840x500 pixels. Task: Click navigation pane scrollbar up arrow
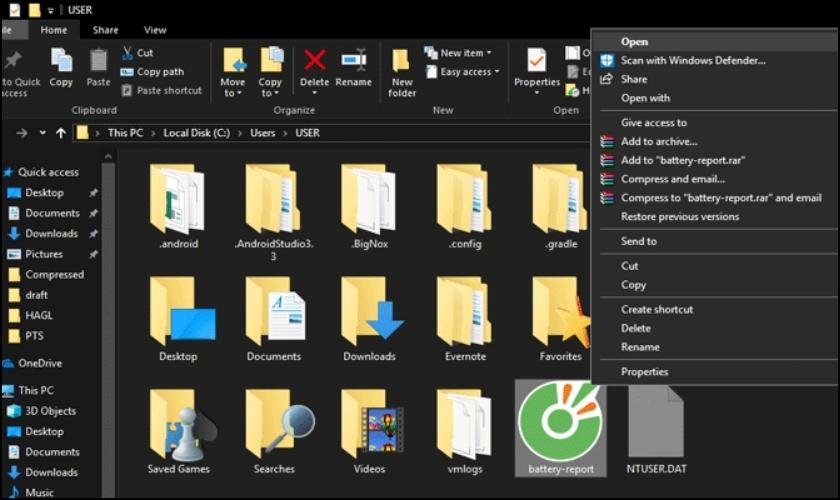pyautogui.click(x=108, y=156)
